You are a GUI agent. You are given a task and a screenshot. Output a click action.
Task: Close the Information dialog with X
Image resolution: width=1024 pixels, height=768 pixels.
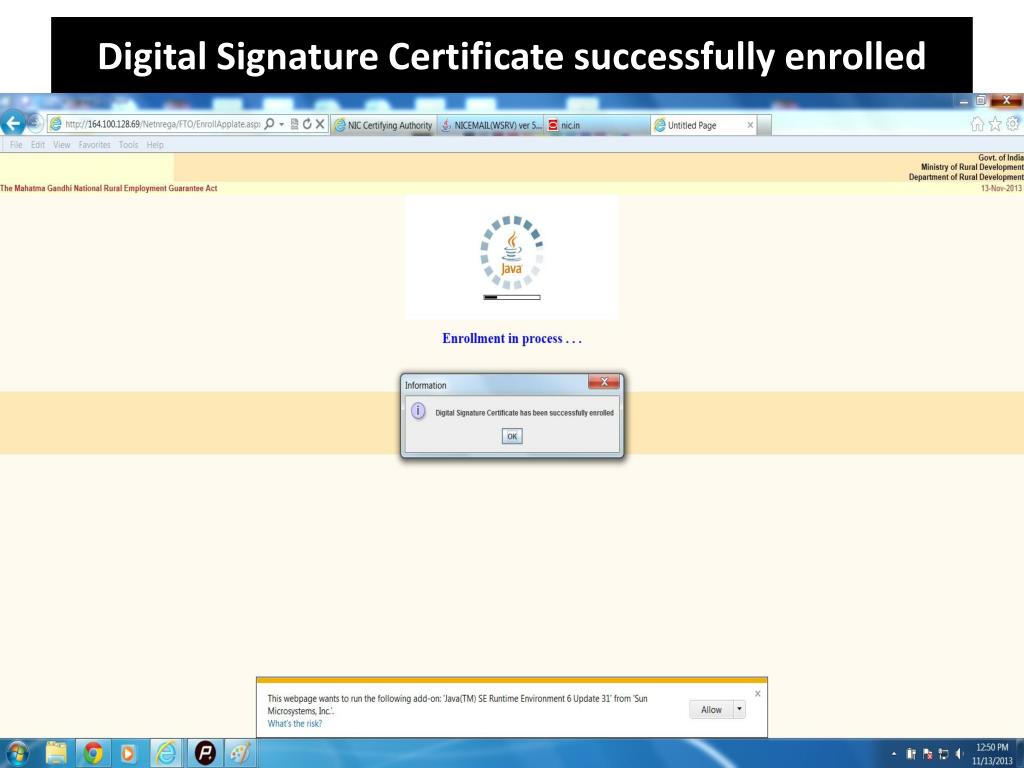tap(604, 382)
